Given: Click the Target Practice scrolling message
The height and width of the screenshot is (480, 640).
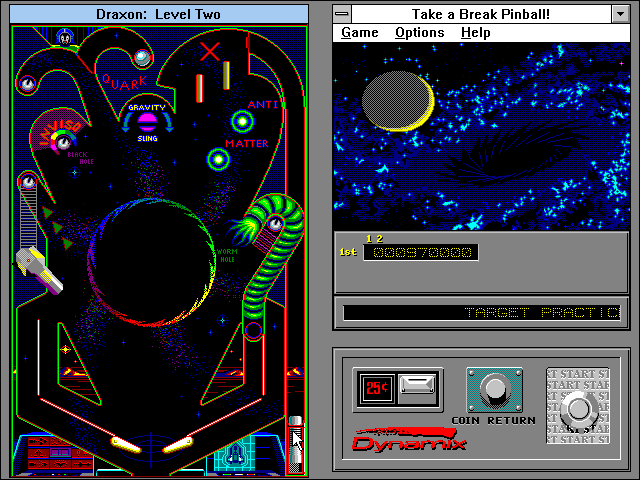Looking at the screenshot, I should (x=542, y=313).
